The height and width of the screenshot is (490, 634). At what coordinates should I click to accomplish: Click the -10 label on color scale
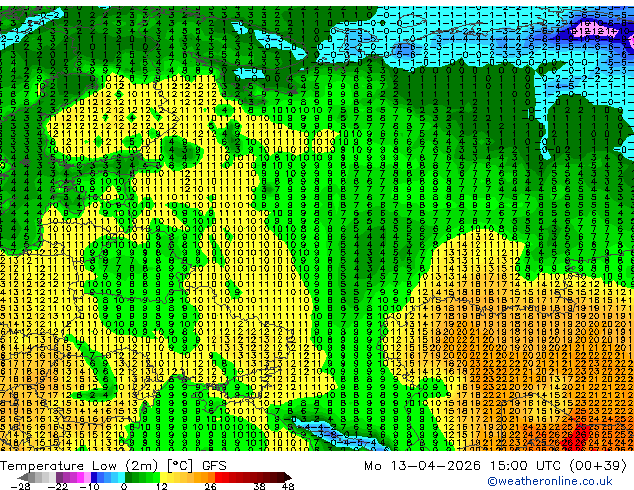89,486
